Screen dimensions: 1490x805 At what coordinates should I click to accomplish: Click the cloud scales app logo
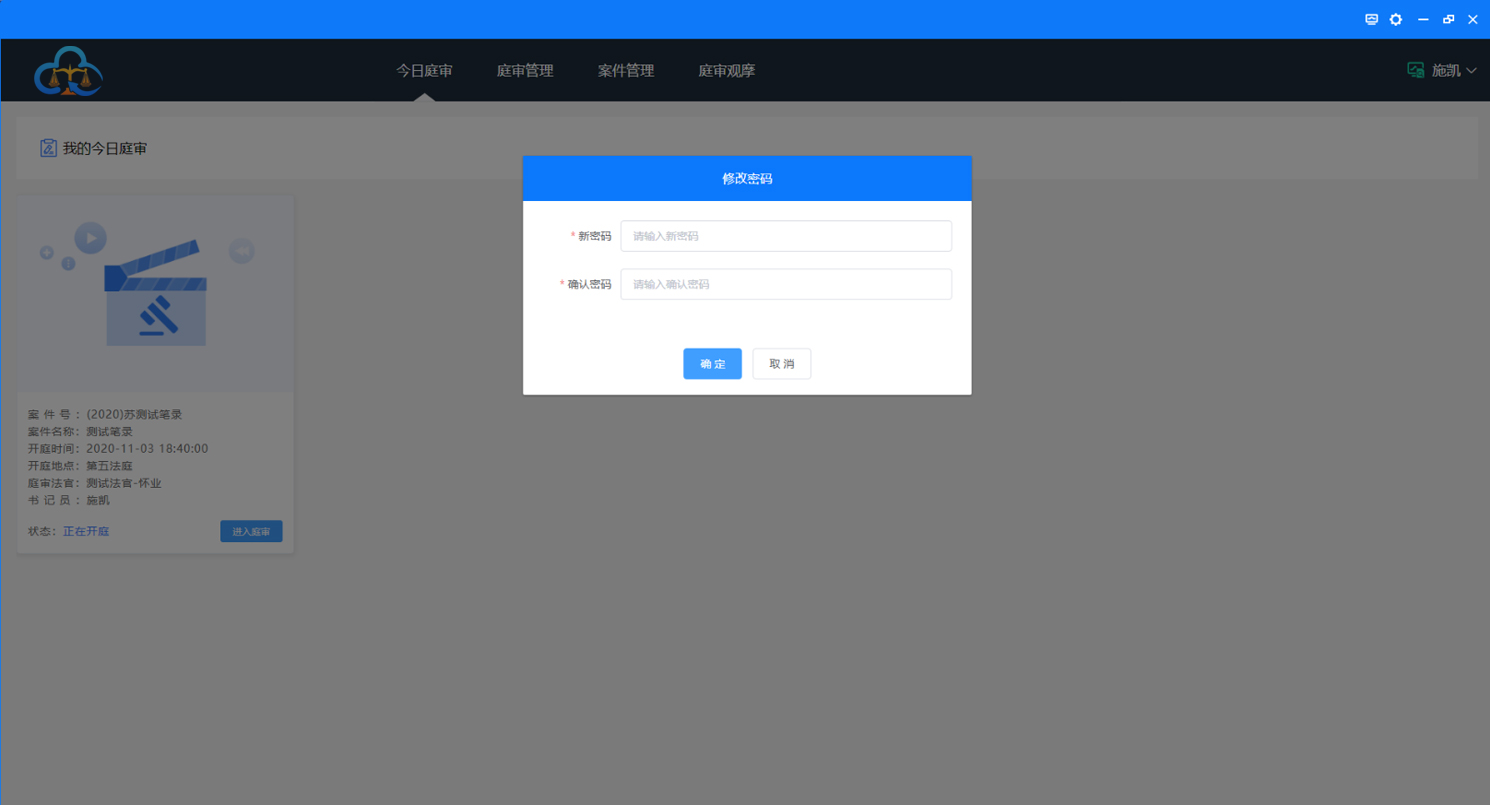click(68, 71)
